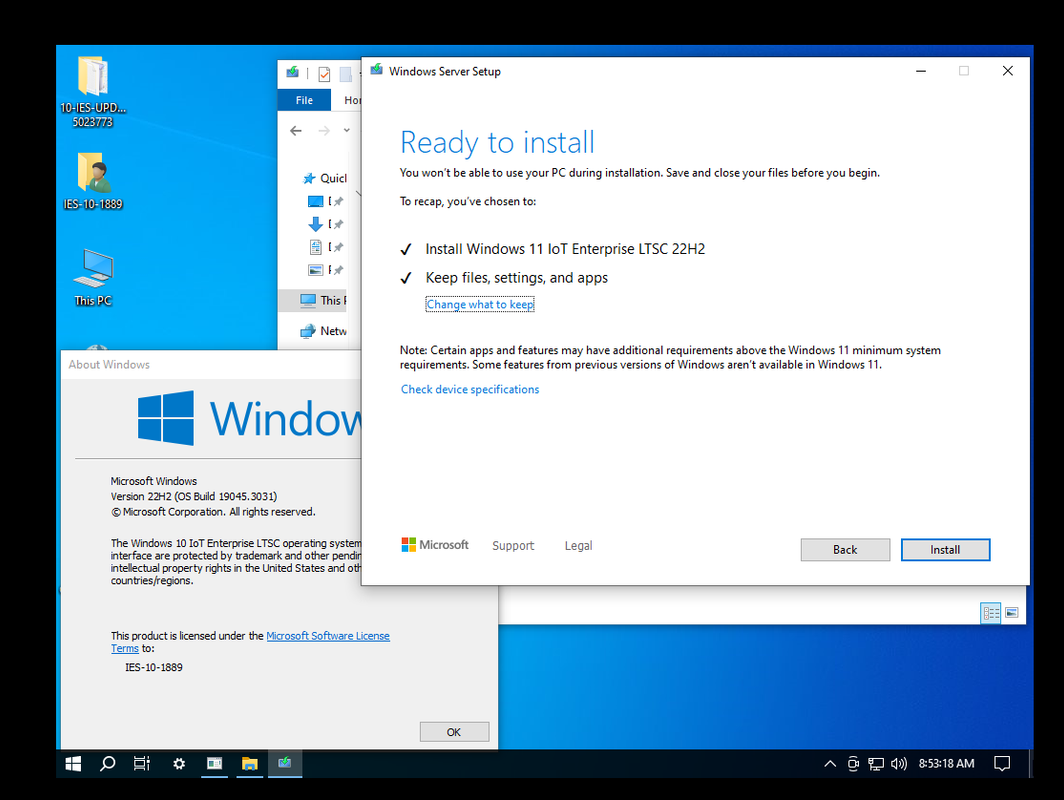Click the Windows Server Setup title icon

tap(377, 71)
